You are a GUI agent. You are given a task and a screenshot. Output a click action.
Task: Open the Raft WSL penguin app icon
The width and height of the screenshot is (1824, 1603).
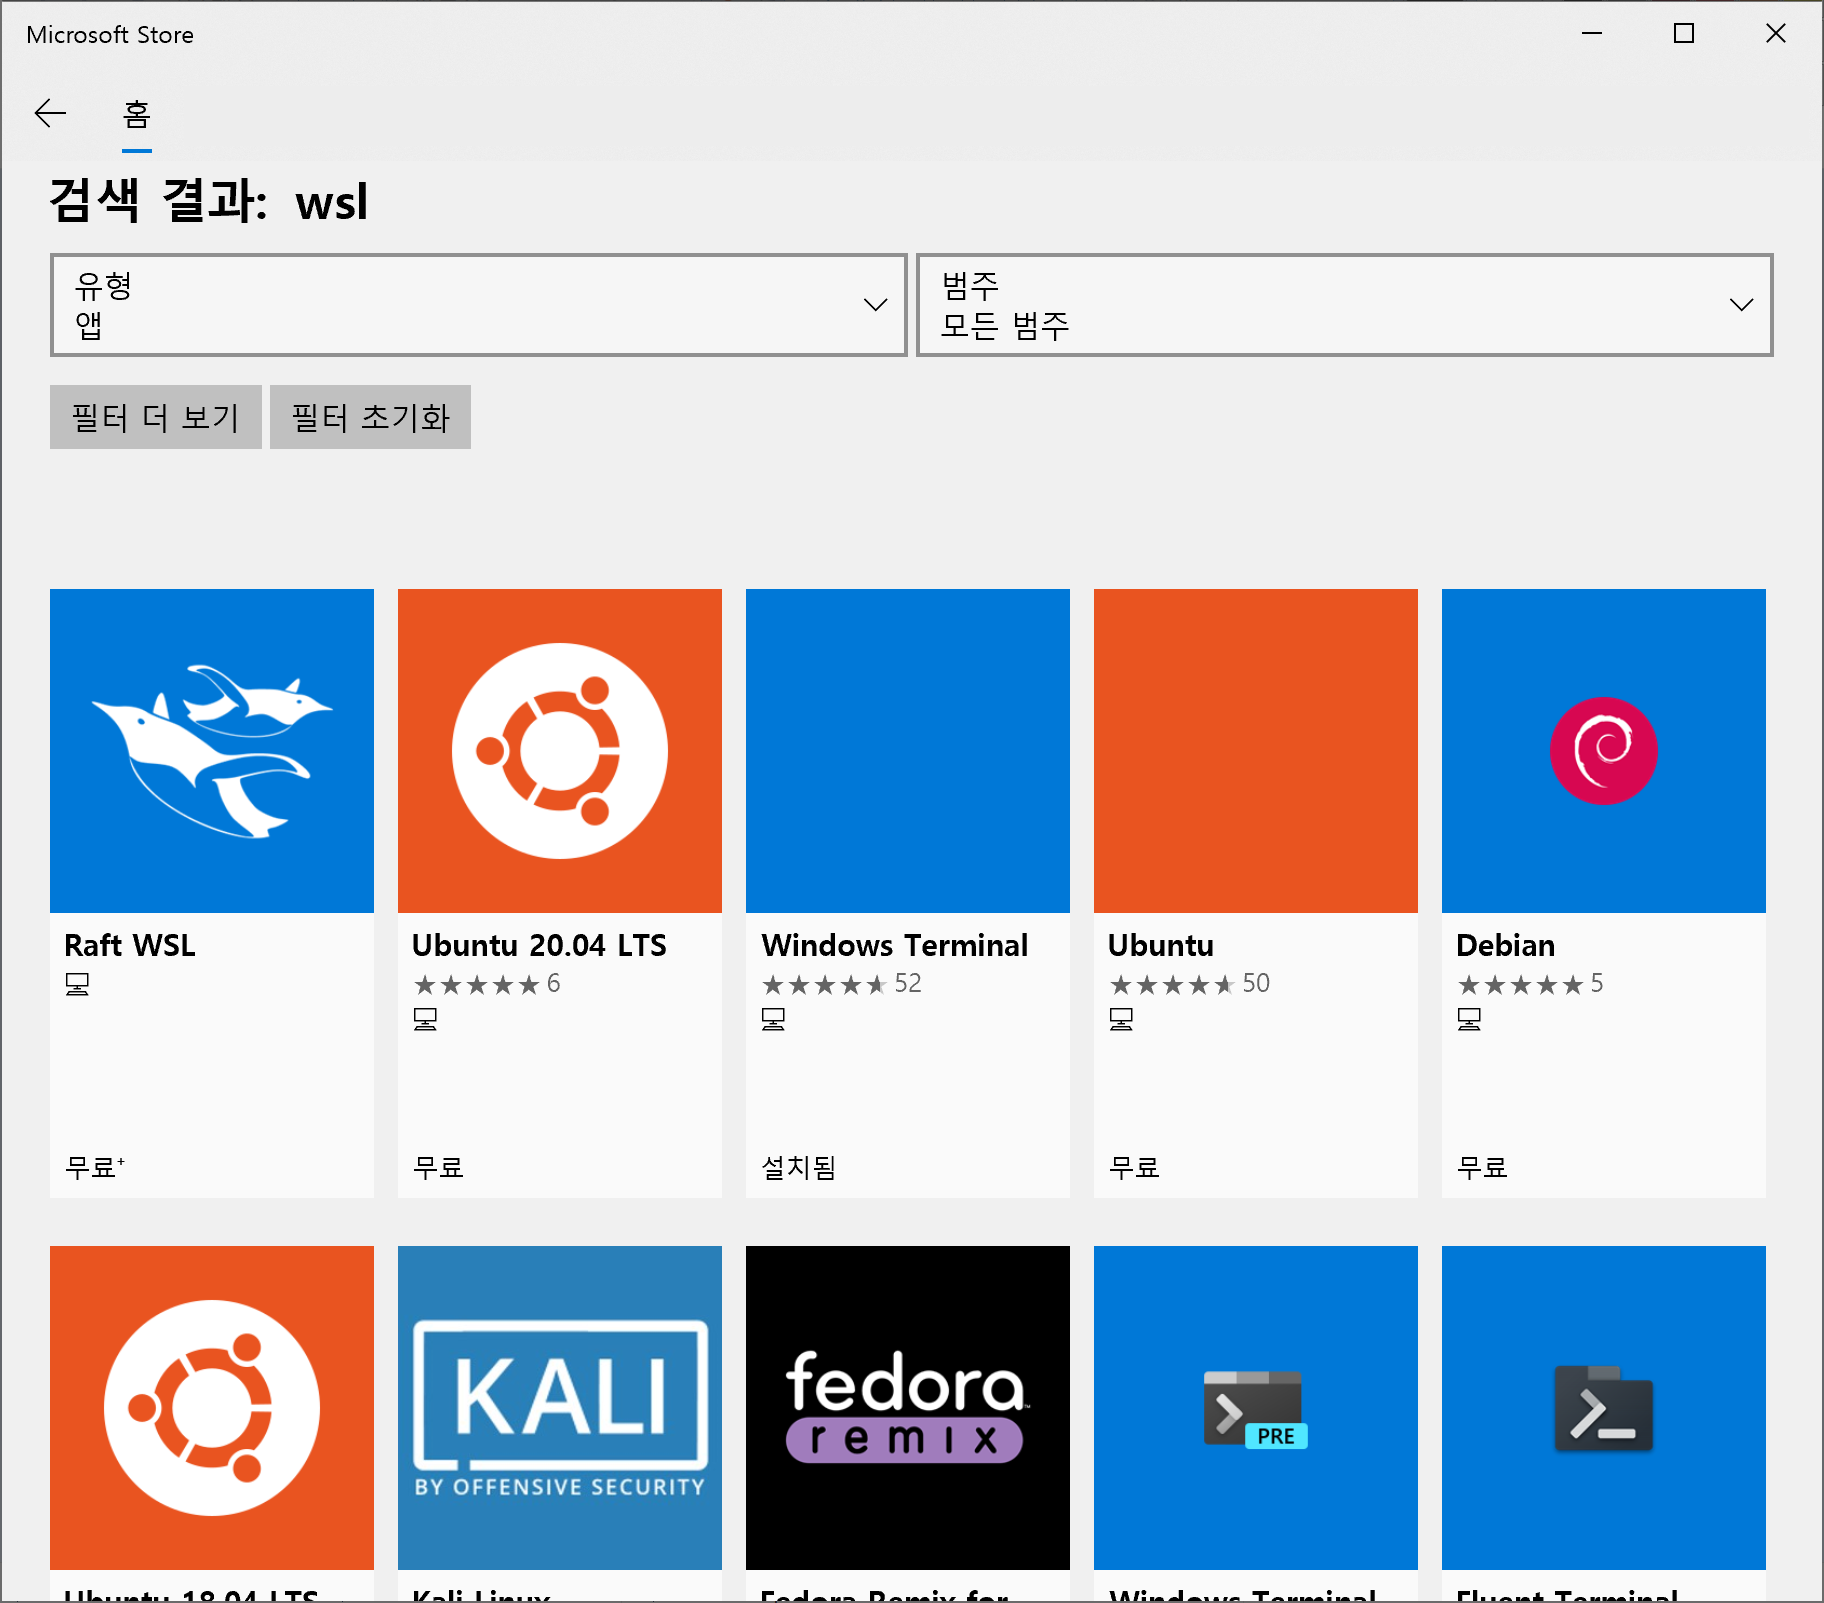212,750
